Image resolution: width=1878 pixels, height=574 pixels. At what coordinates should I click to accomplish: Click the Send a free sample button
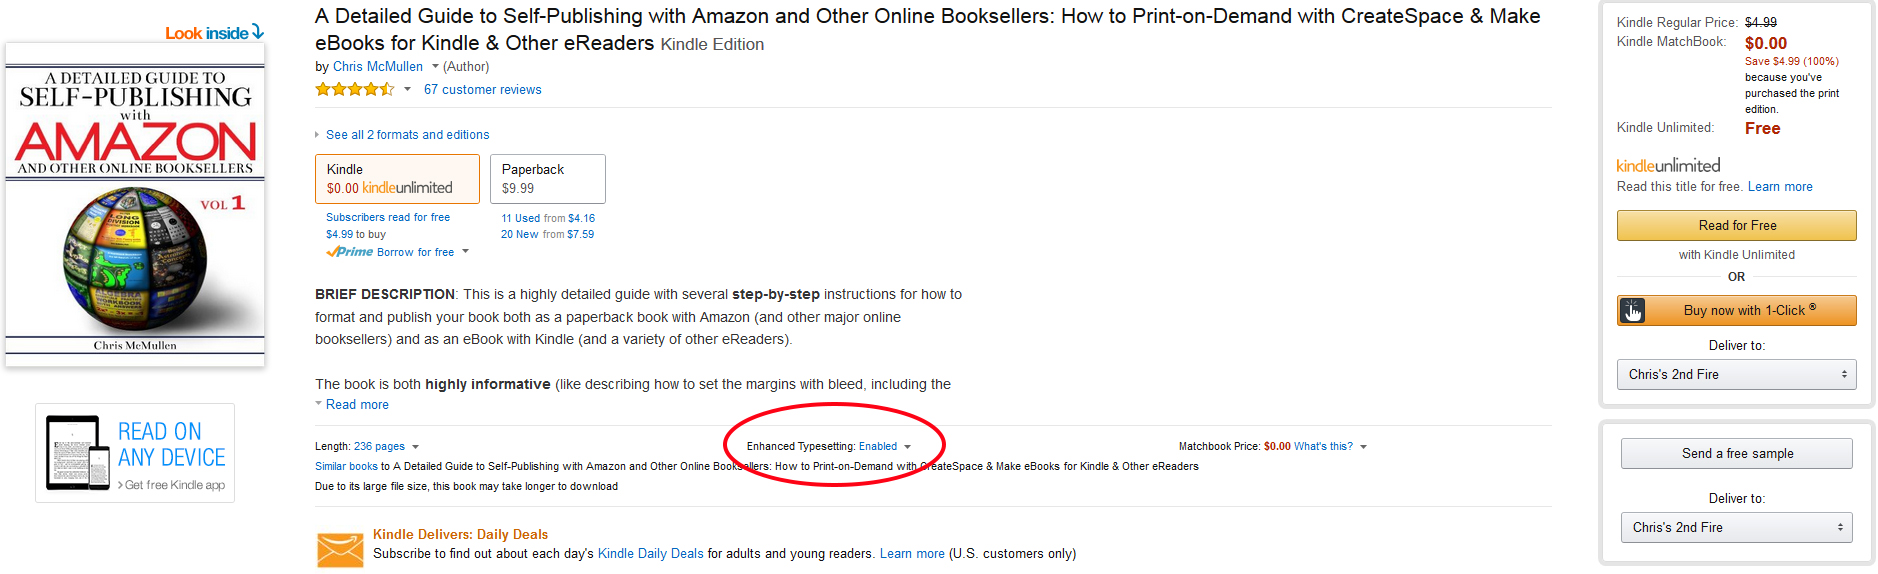1736,453
